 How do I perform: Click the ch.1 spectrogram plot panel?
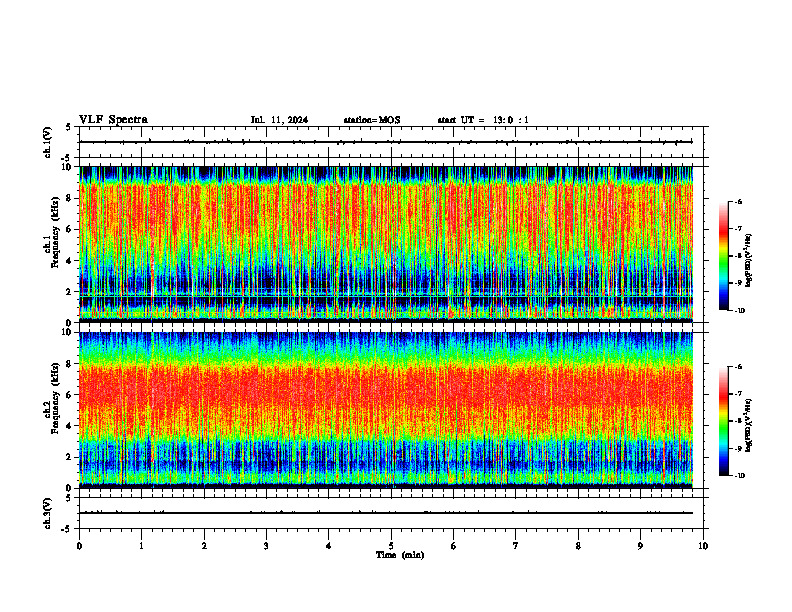pyautogui.click(x=386, y=244)
